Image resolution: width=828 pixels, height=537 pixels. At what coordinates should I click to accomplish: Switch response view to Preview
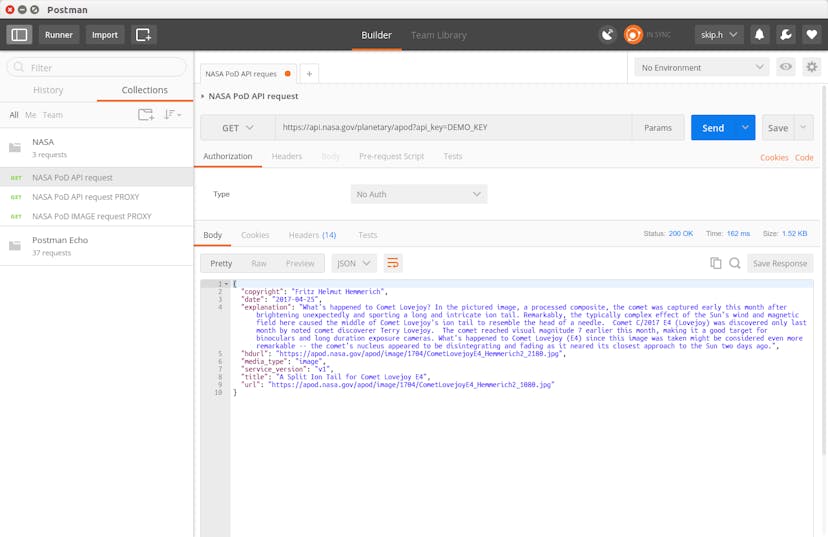click(300, 263)
